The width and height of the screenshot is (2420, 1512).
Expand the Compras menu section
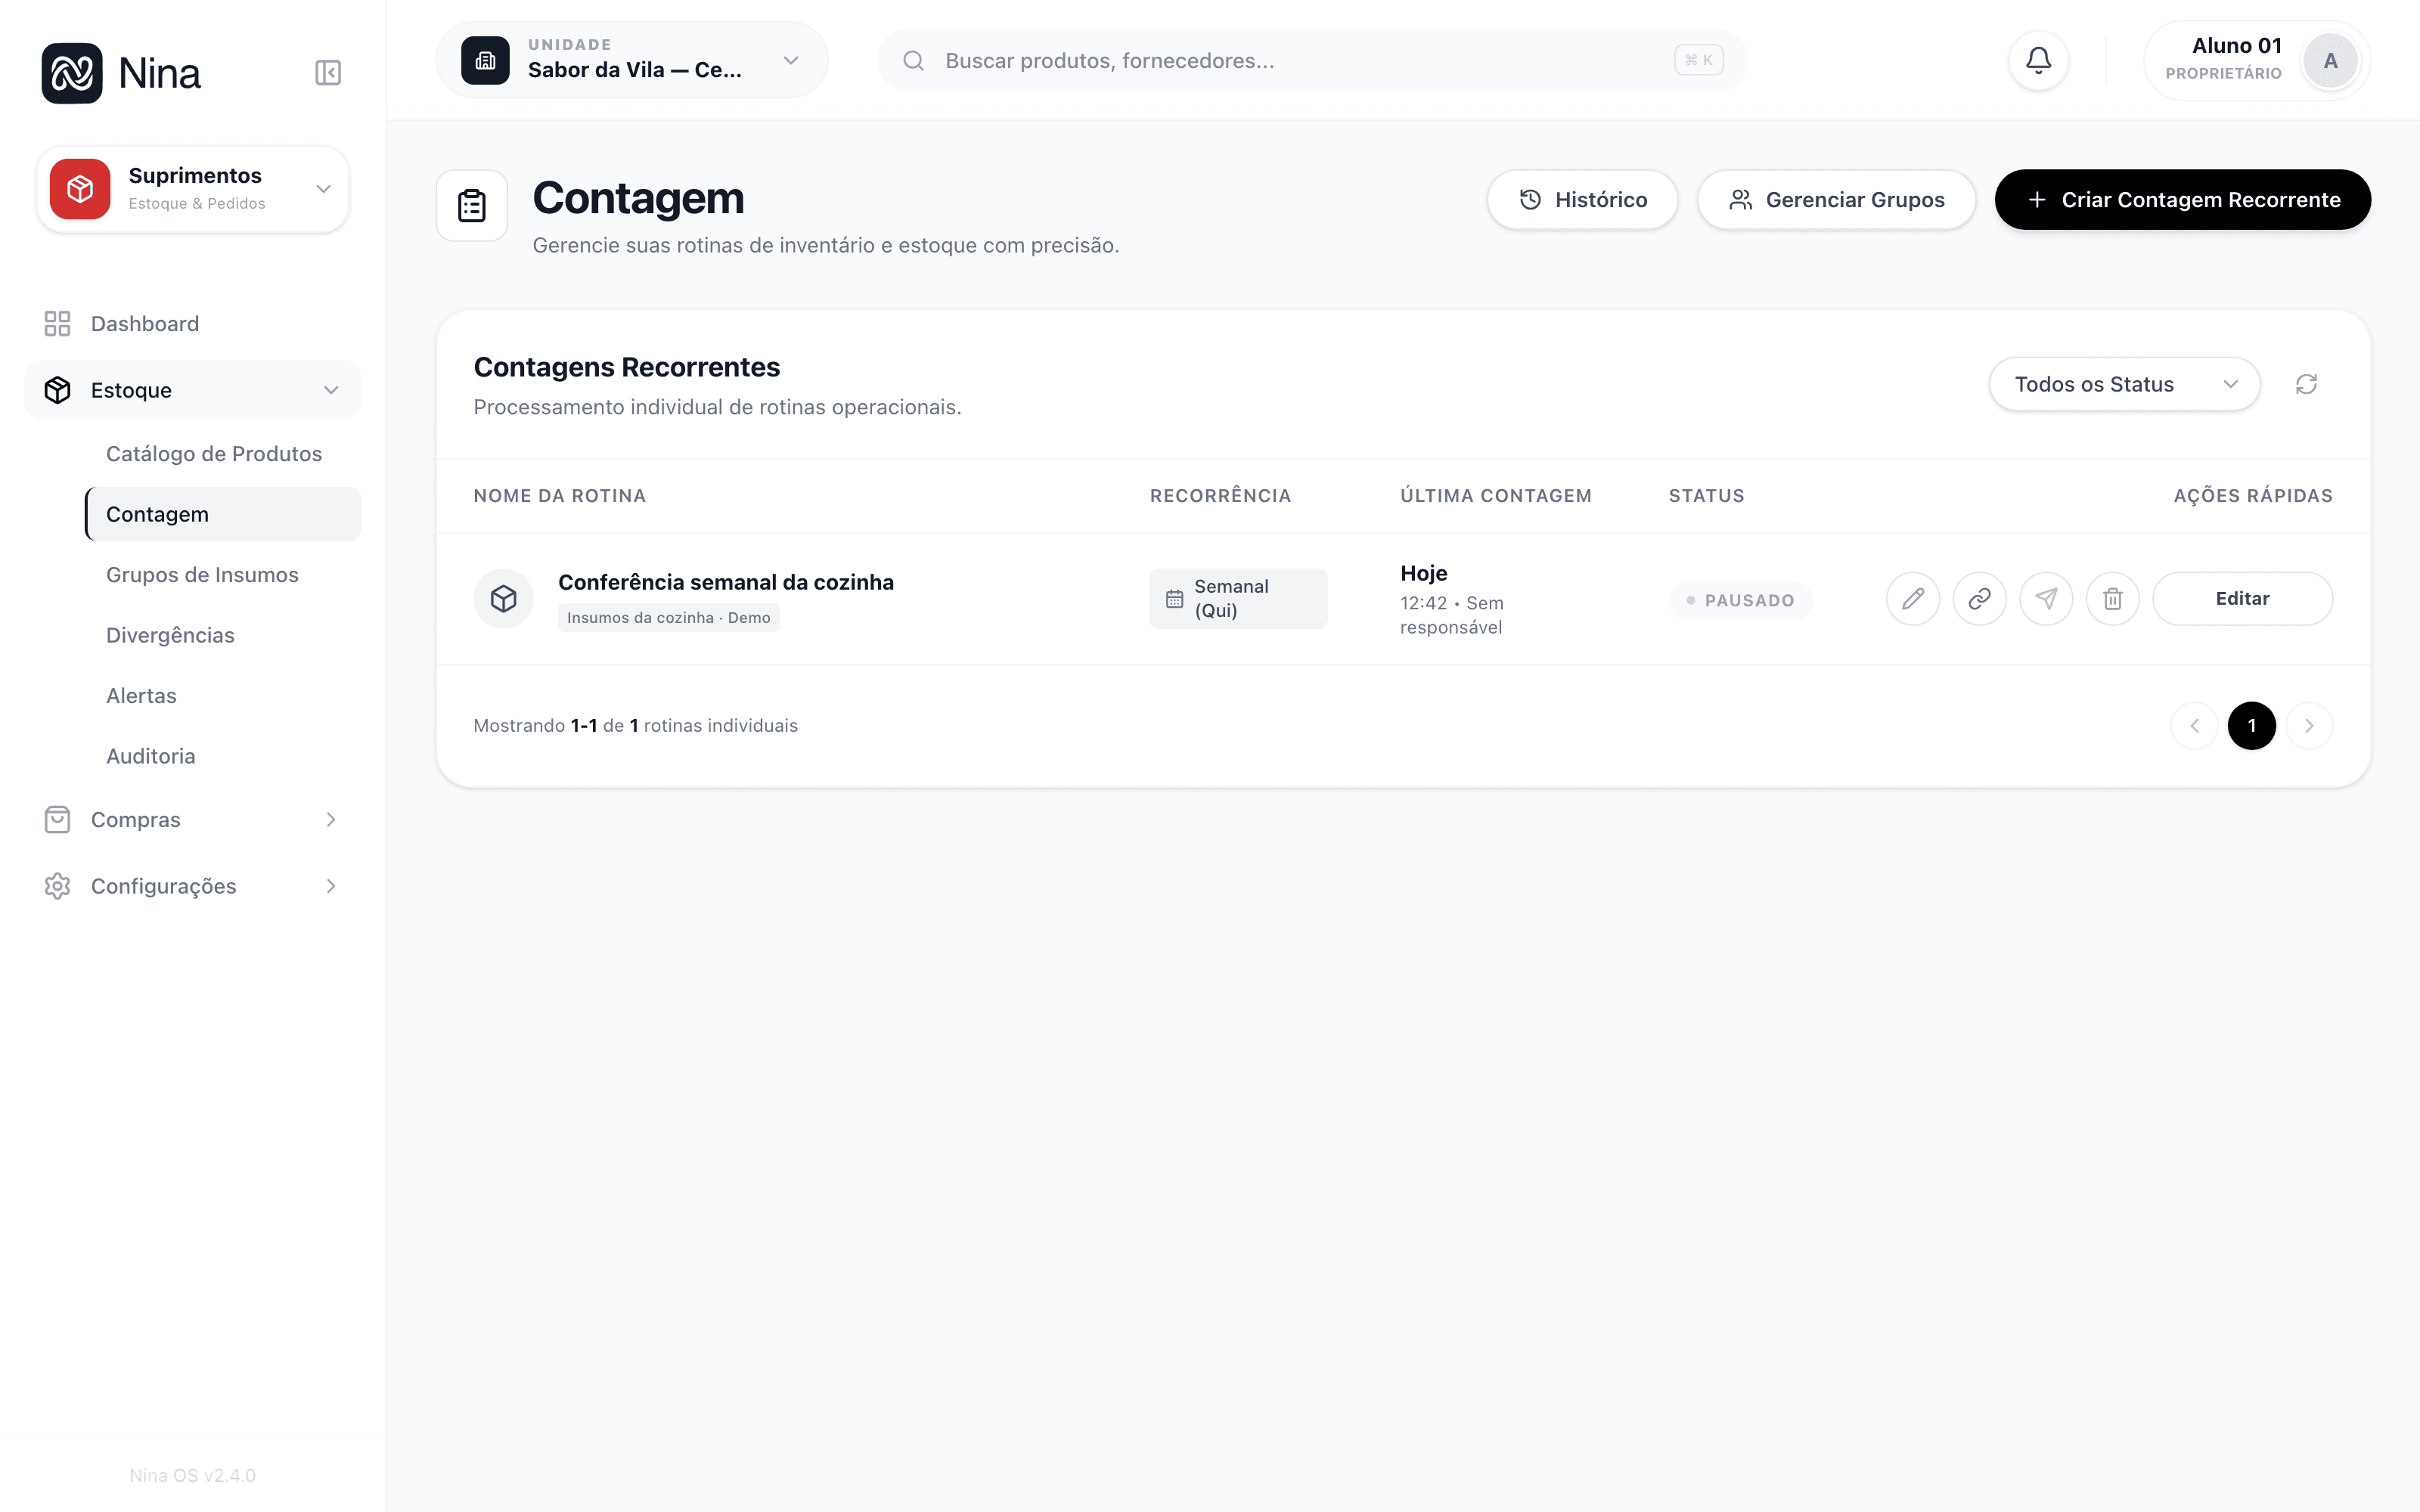(x=193, y=820)
